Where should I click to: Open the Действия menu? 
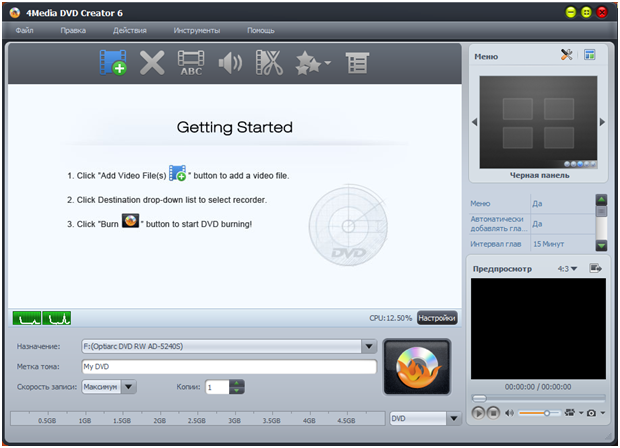[130, 30]
